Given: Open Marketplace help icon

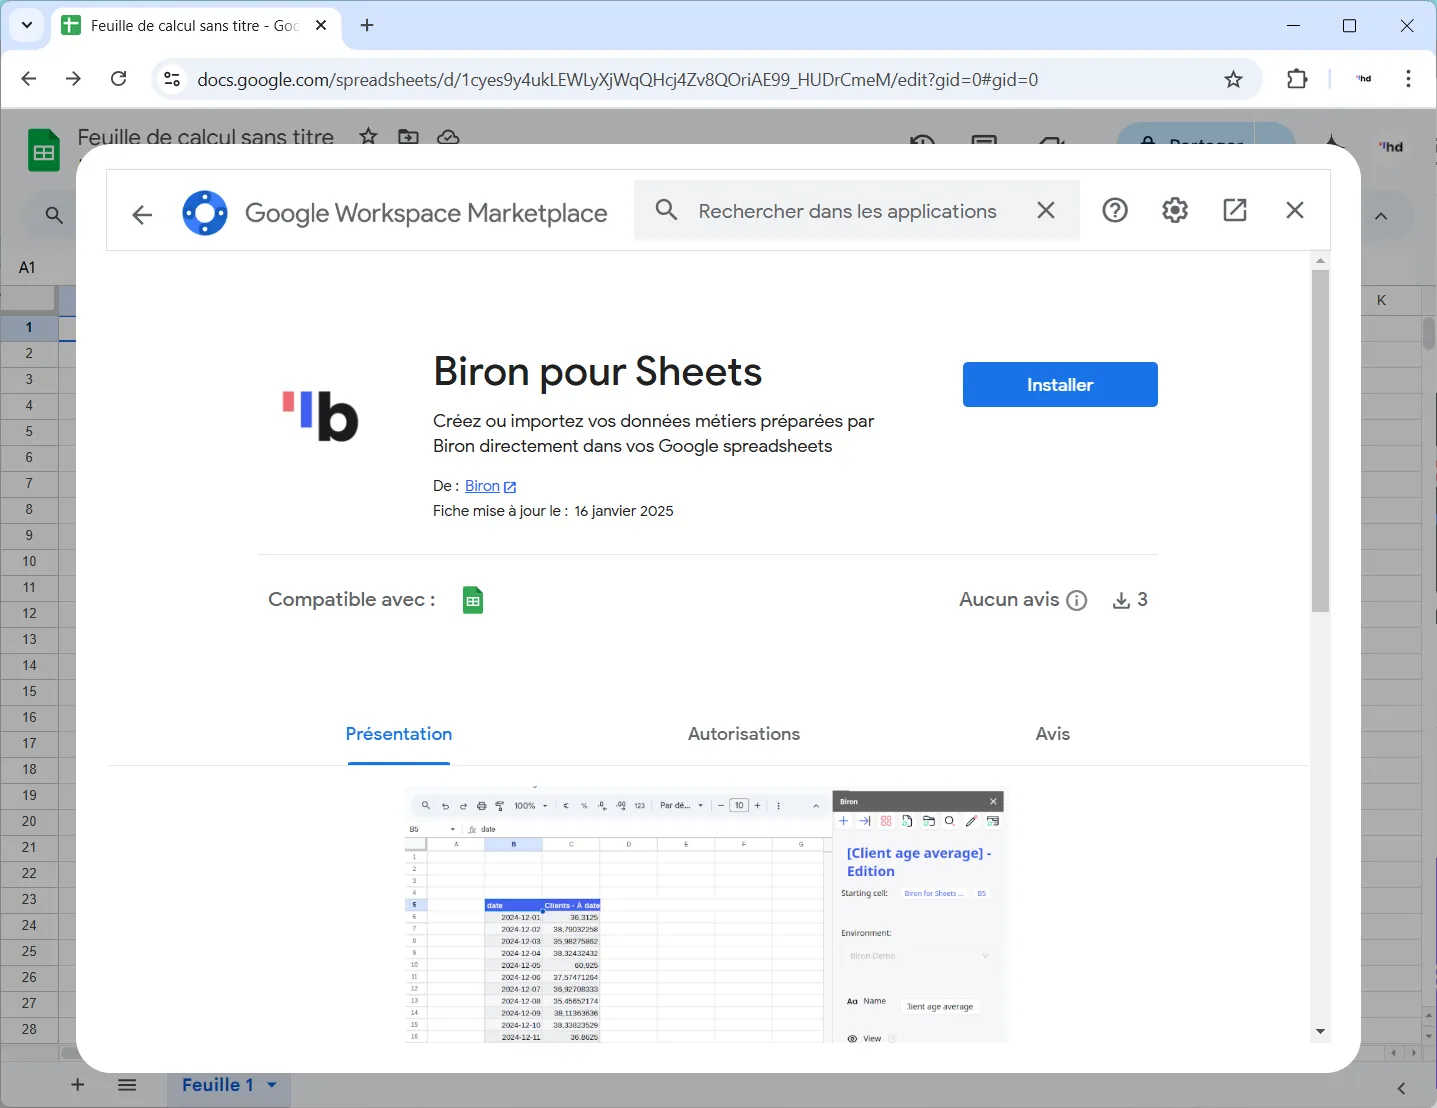Looking at the screenshot, I should click(1115, 210).
